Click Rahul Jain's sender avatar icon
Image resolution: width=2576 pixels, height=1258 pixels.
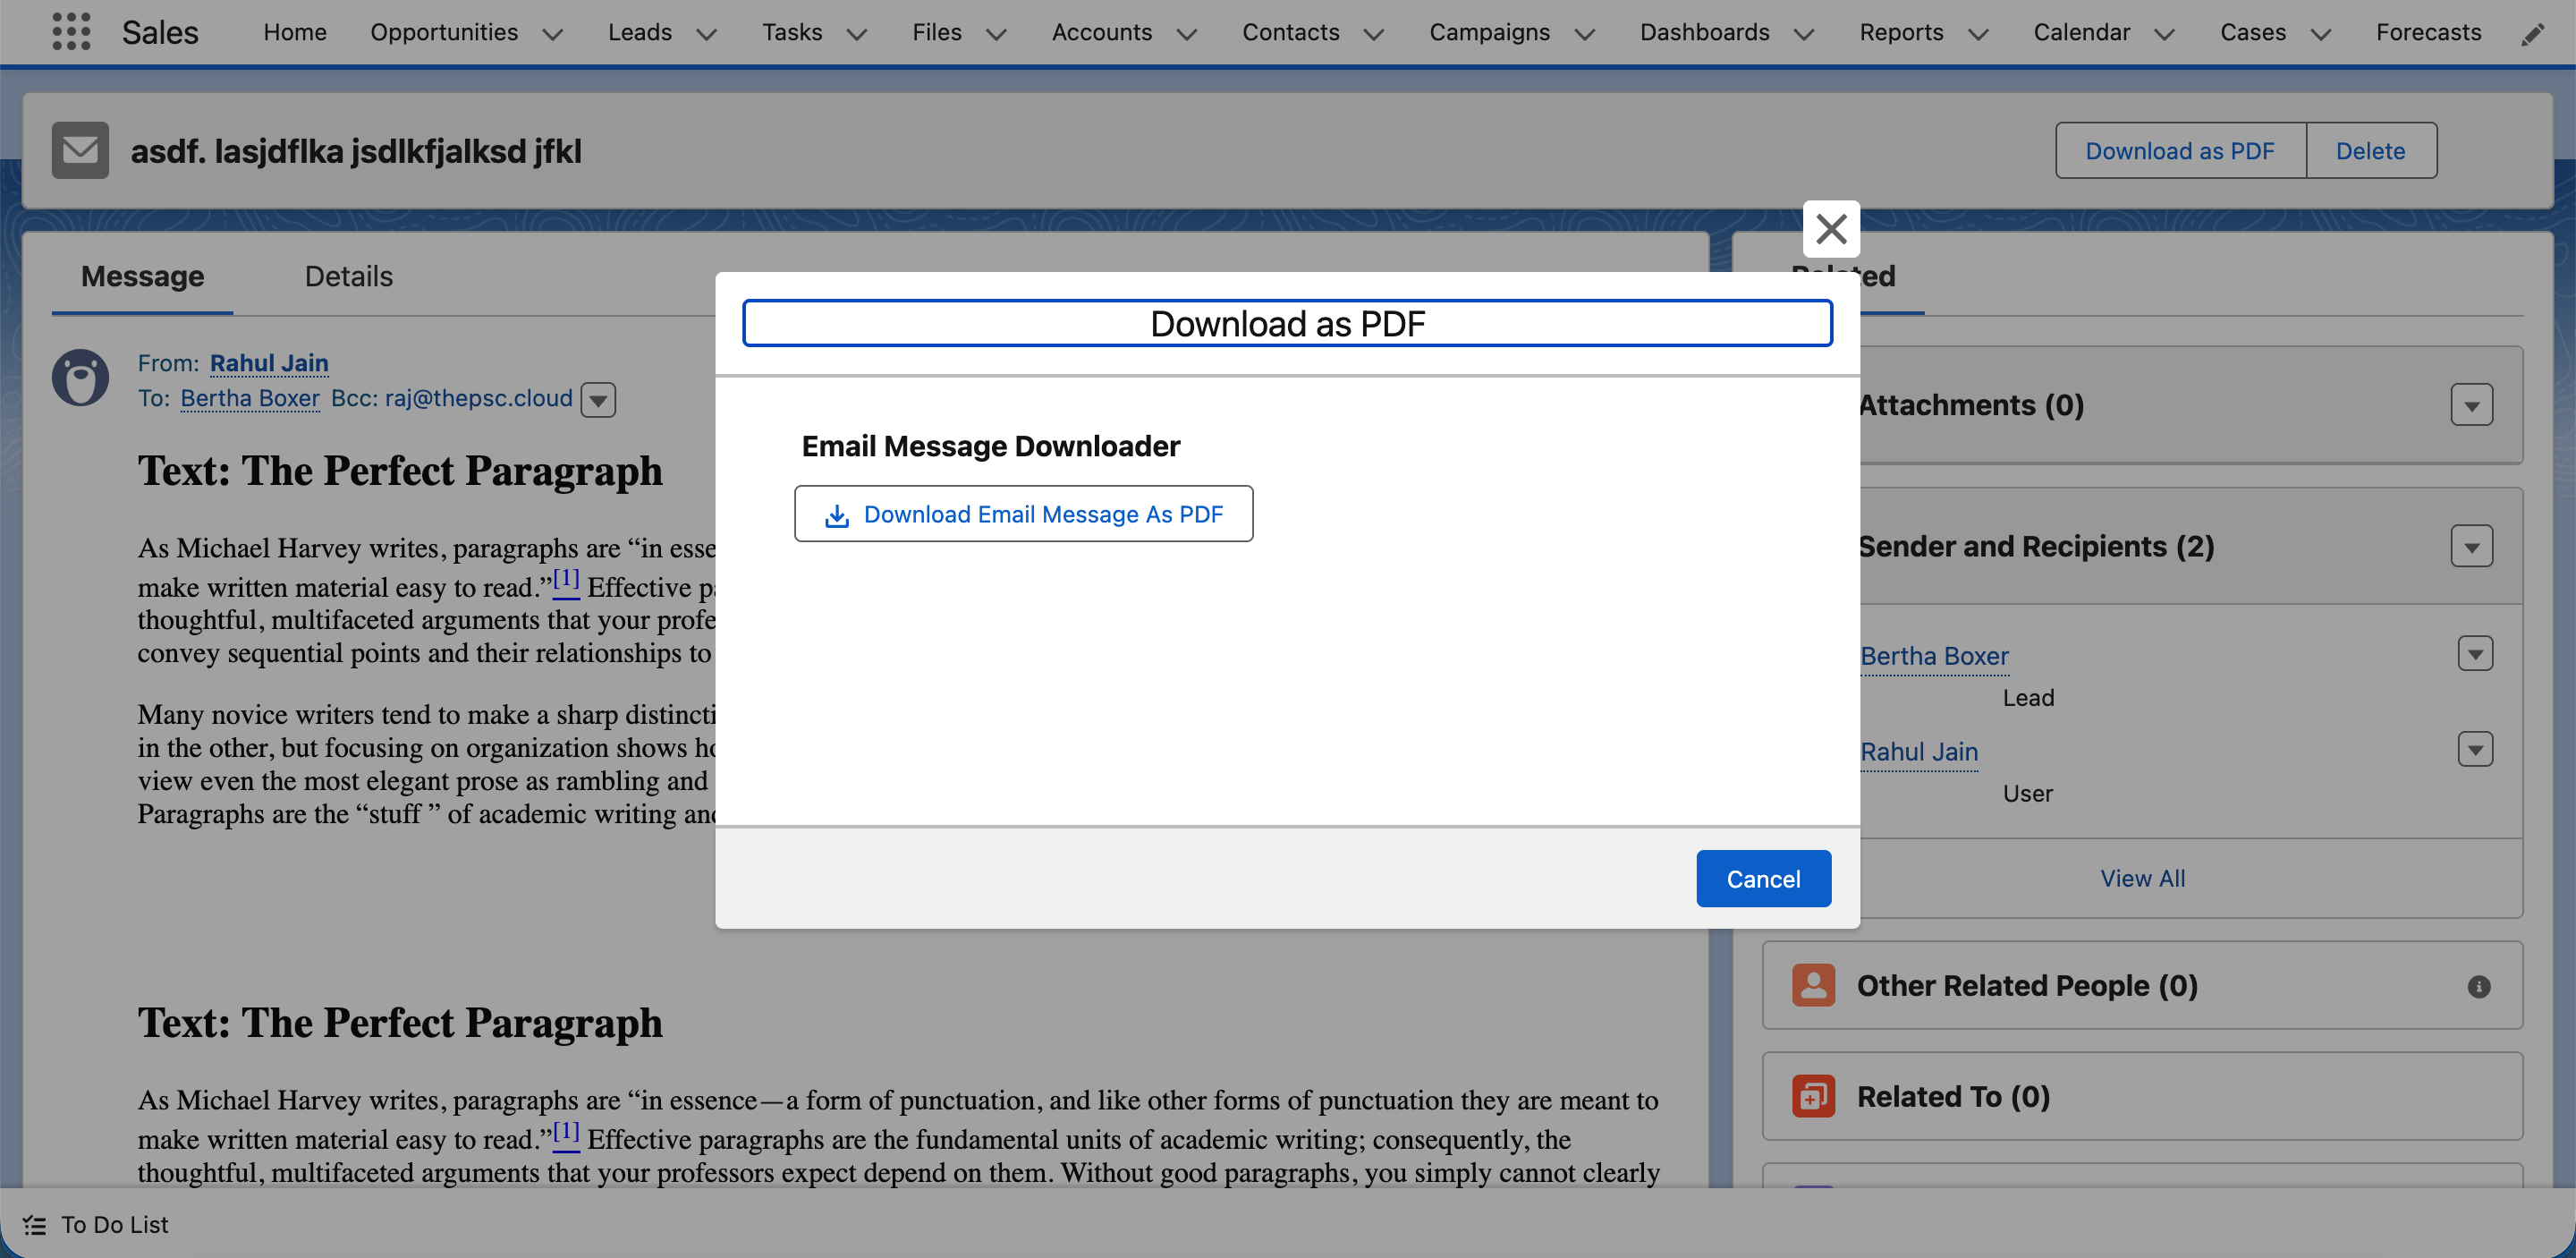80,378
